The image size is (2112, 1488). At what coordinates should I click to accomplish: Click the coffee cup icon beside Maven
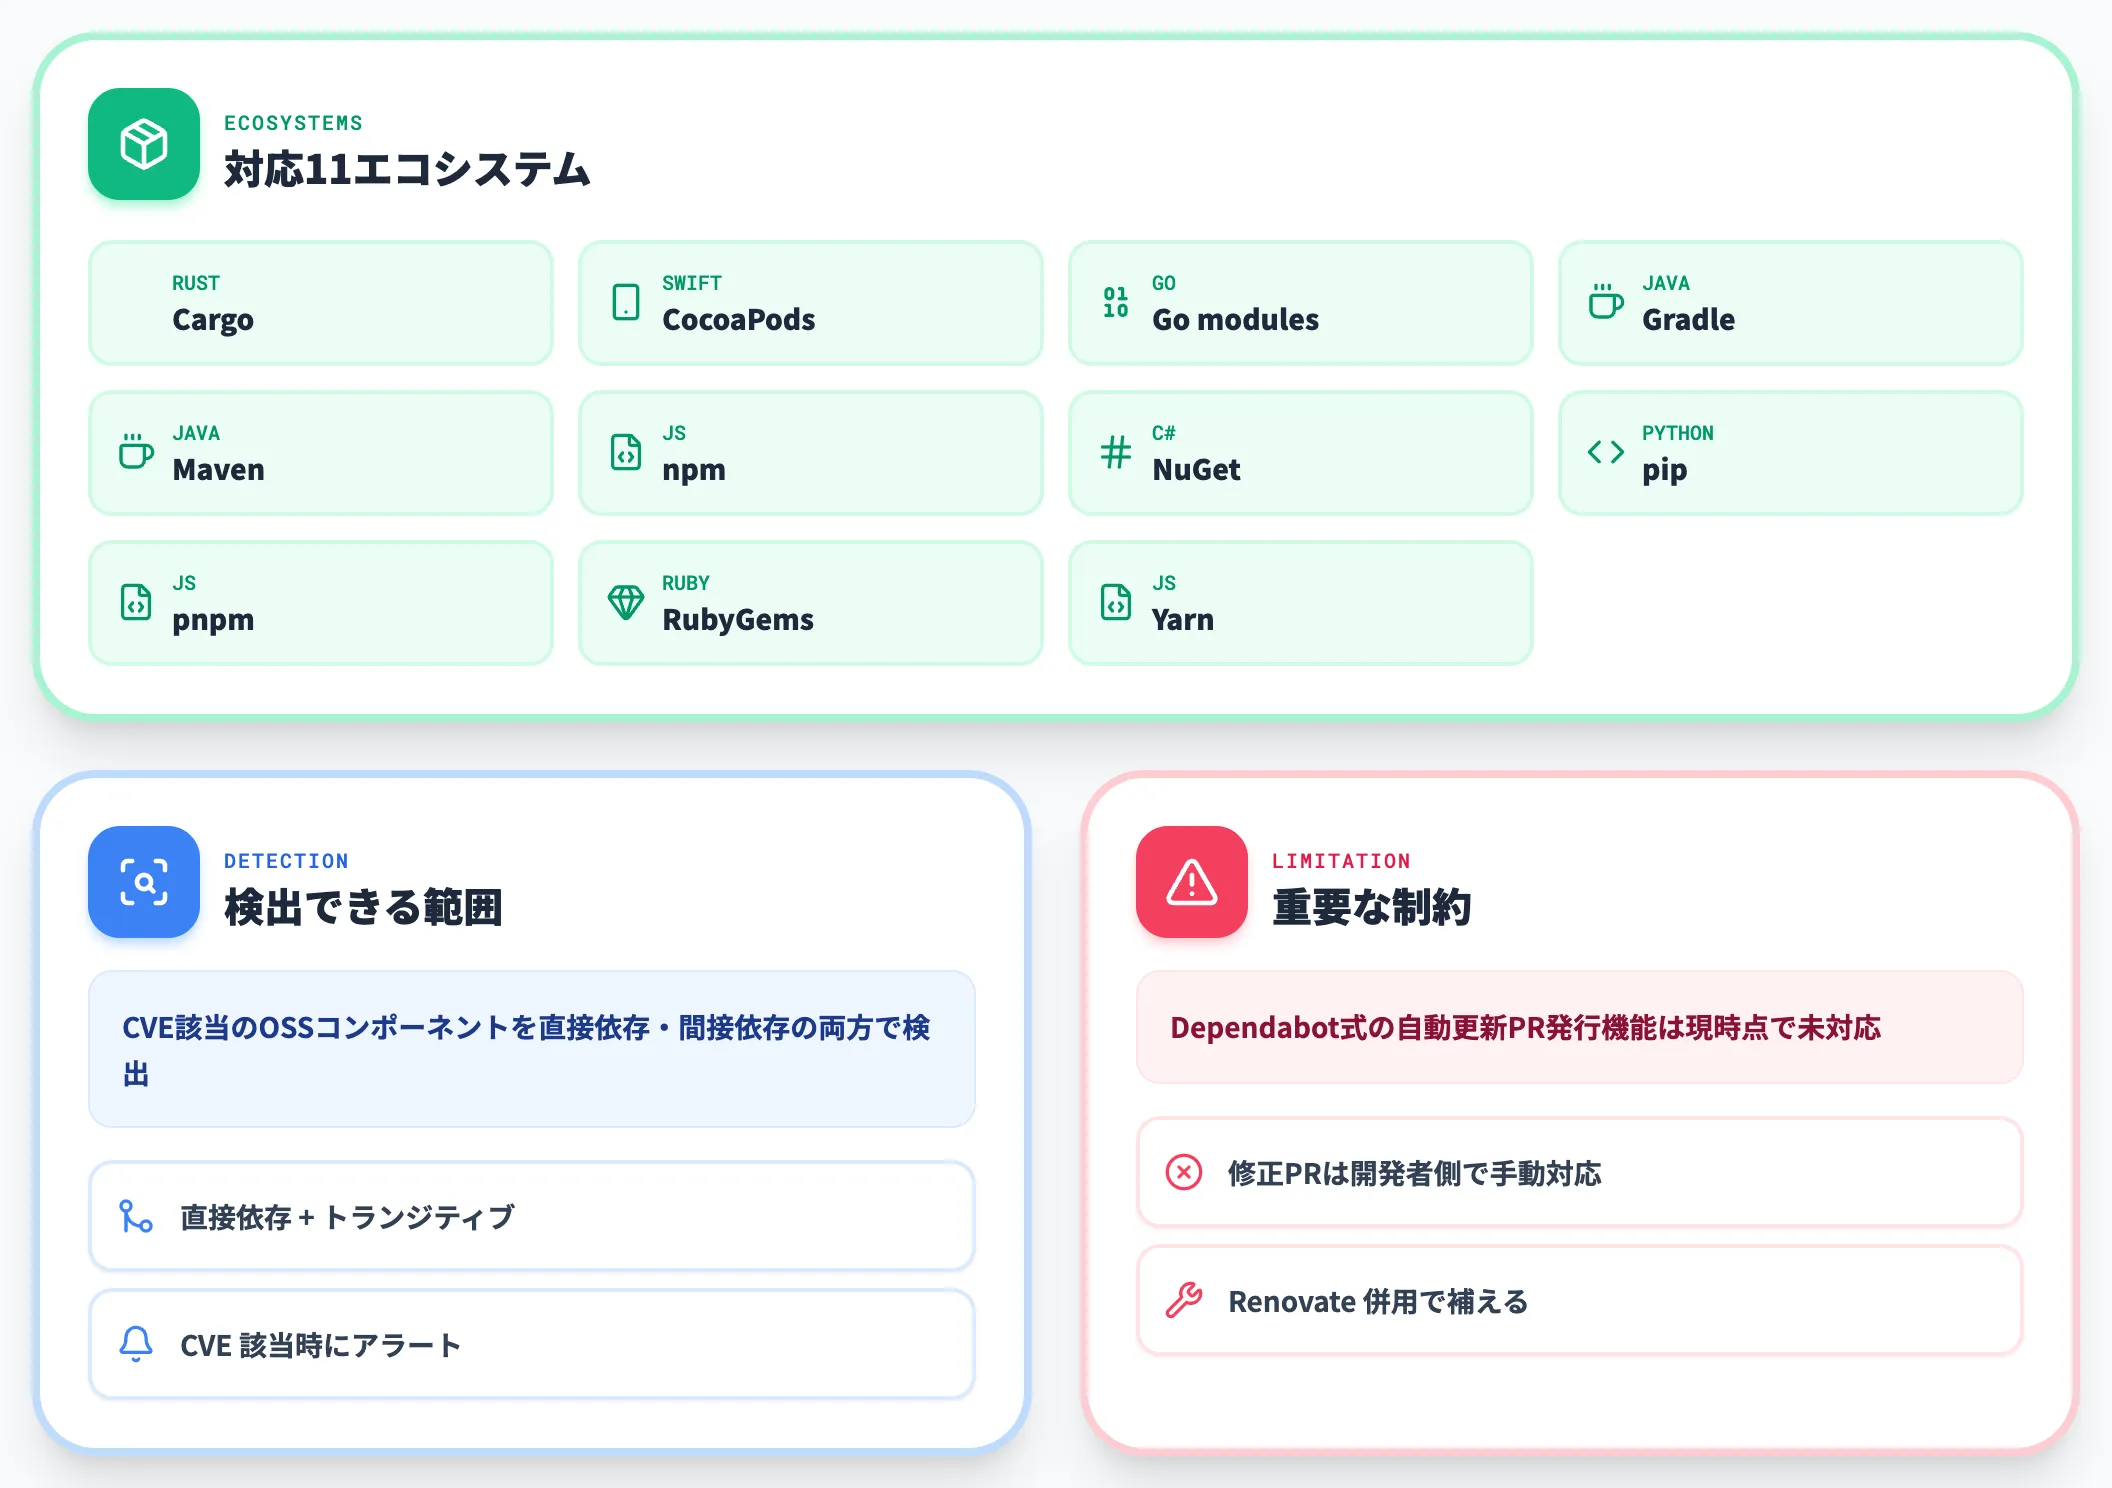click(x=136, y=452)
